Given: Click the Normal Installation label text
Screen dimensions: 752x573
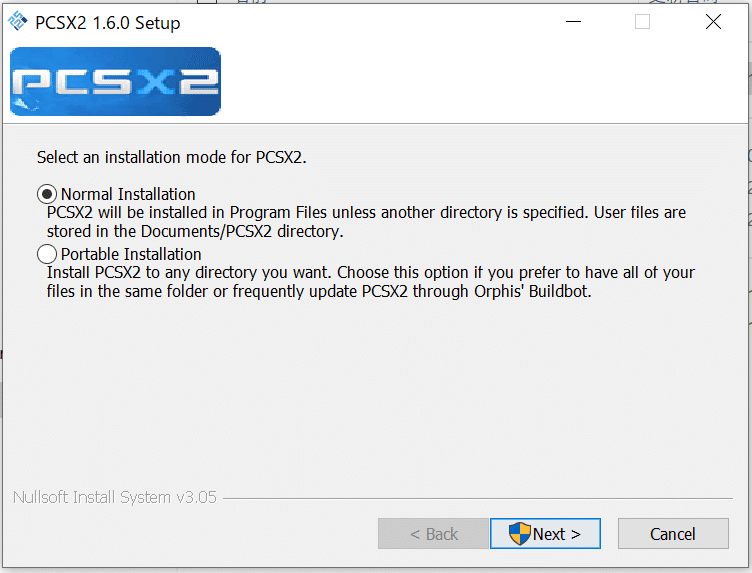Looking at the screenshot, I should tap(128, 194).
